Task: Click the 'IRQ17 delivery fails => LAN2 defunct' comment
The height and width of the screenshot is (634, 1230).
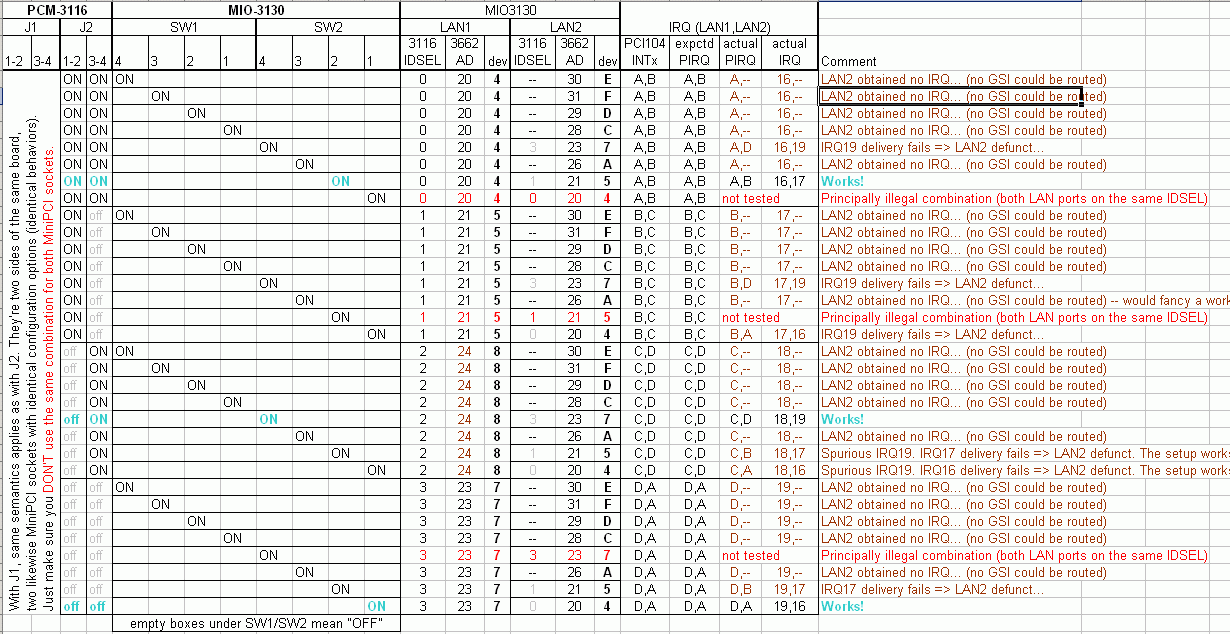Action: (x=933, y=589)
